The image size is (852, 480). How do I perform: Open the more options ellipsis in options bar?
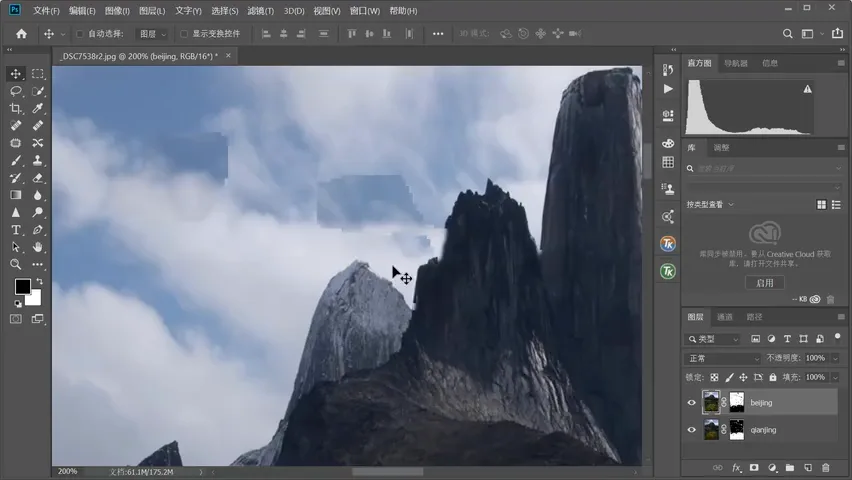tap(438, 34)
